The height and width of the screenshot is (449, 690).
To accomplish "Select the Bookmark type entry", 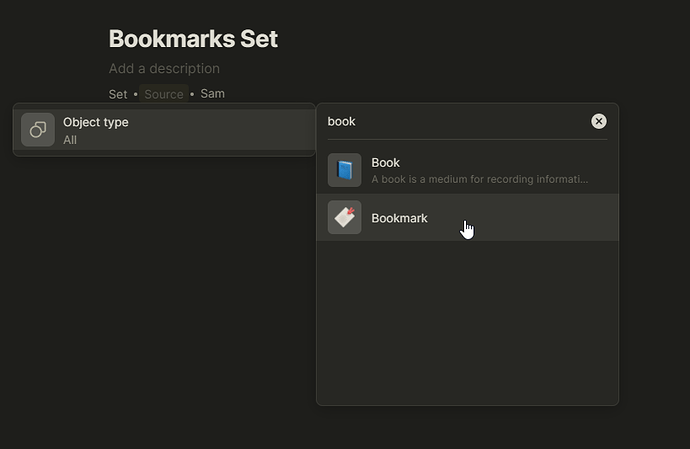I will tap(467, 217).
